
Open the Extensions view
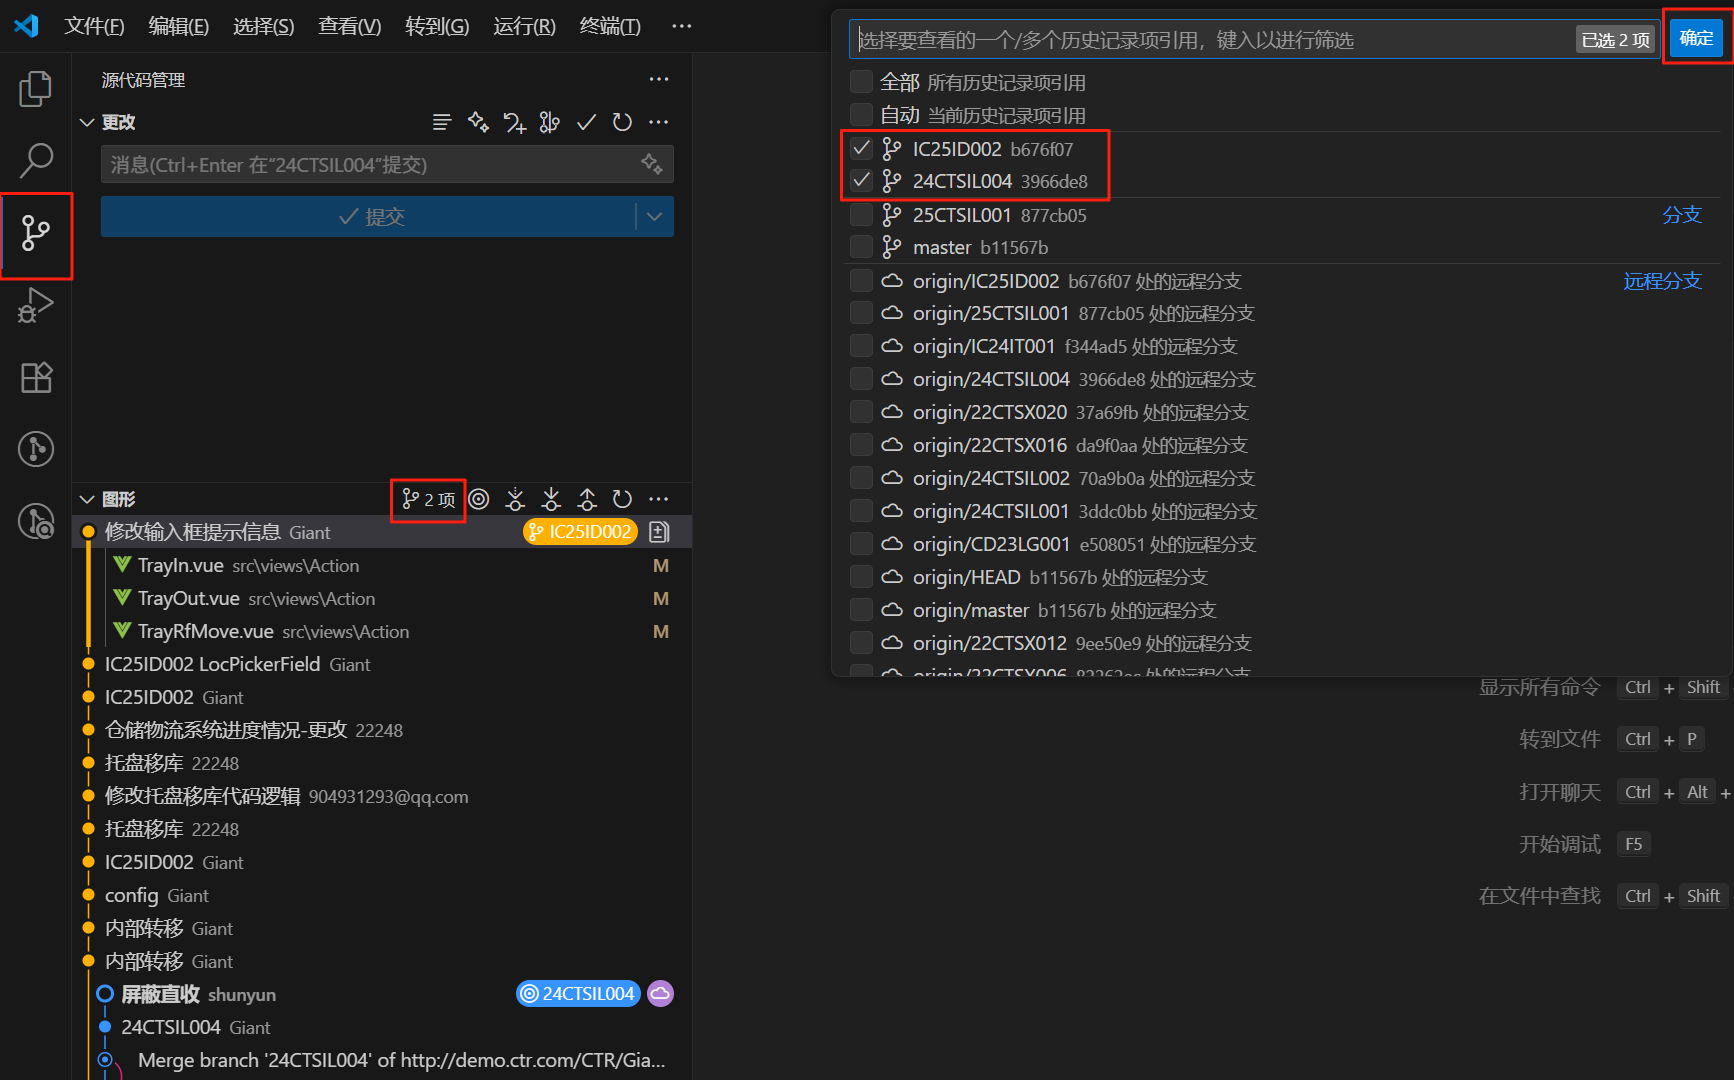(36, 378)
